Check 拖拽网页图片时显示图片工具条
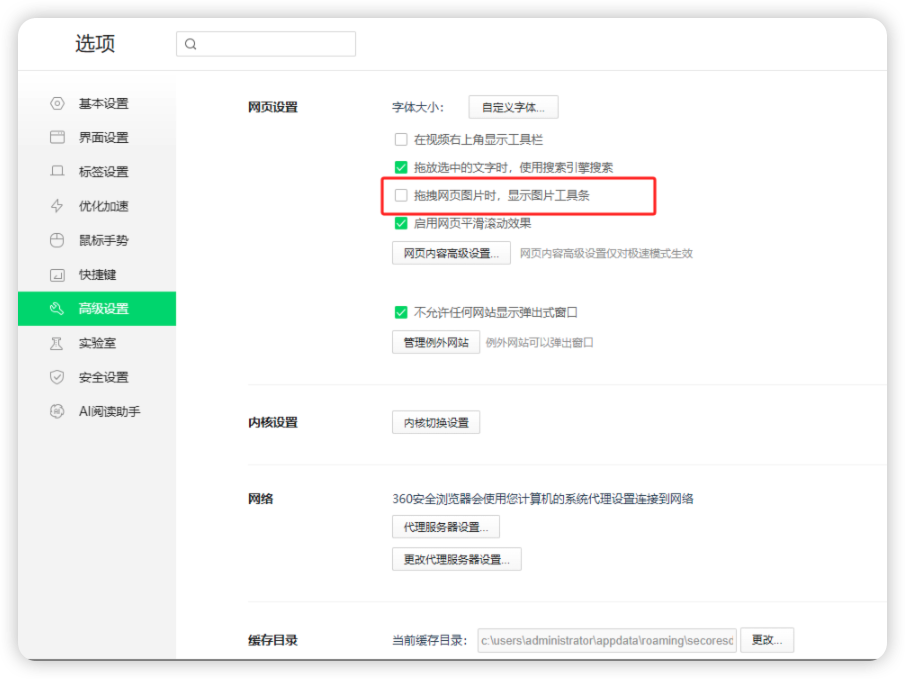The width and height of the screenshot is (905, 679). (x=401, y=195)
